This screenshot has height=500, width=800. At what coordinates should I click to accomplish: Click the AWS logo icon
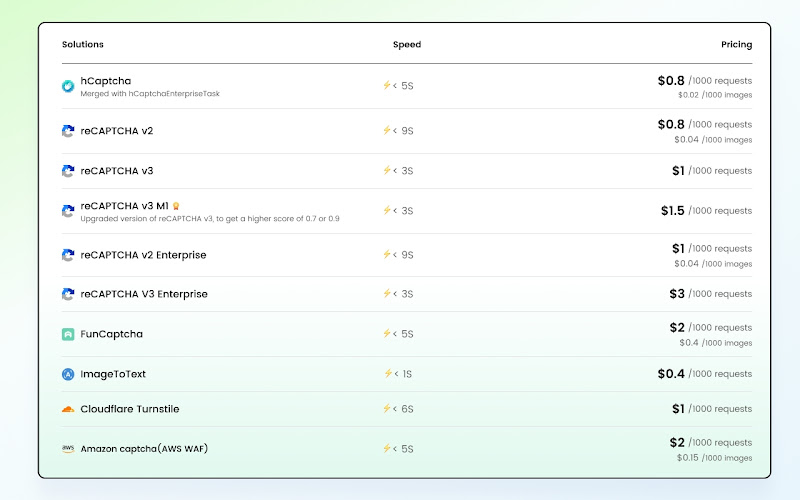(x=68, y=448)
